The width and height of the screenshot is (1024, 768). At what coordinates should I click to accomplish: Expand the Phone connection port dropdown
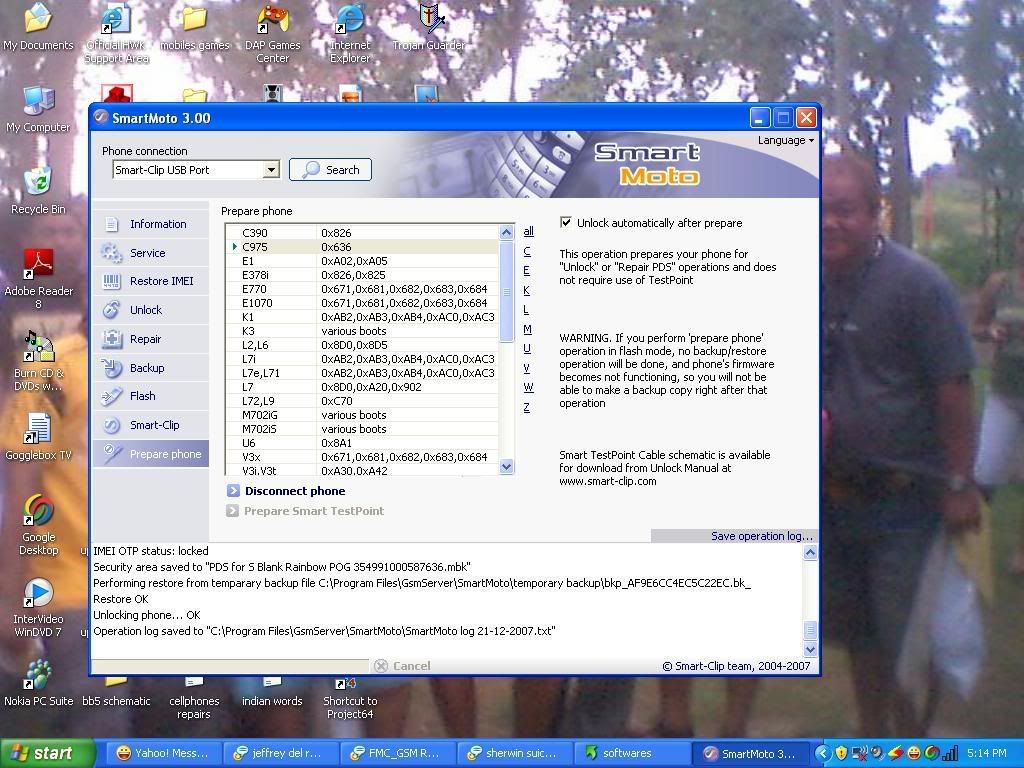[x=270, y=170]
